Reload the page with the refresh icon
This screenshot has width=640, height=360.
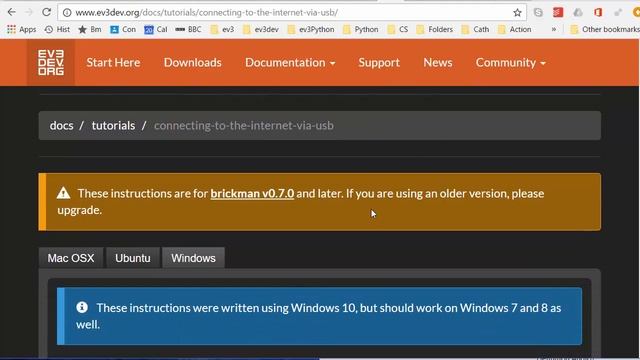[47, 12]
